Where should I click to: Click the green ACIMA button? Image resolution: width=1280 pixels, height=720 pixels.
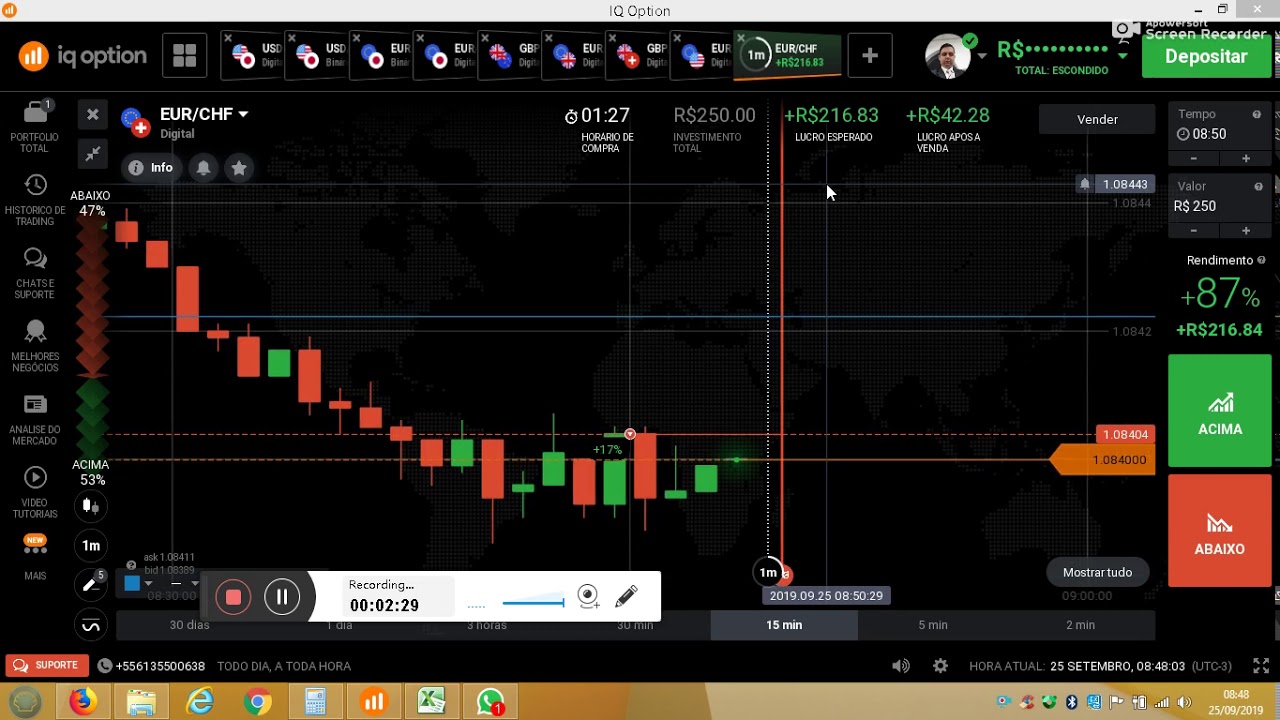pyautogui.click(x=1220, y=411)
